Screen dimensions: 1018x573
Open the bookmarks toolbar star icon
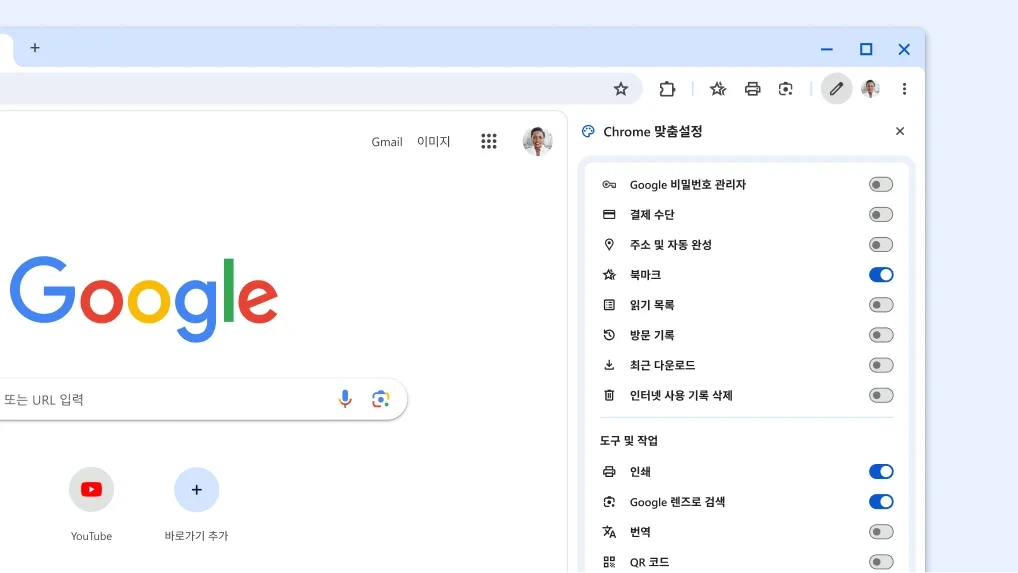click(x=717, y=89)
